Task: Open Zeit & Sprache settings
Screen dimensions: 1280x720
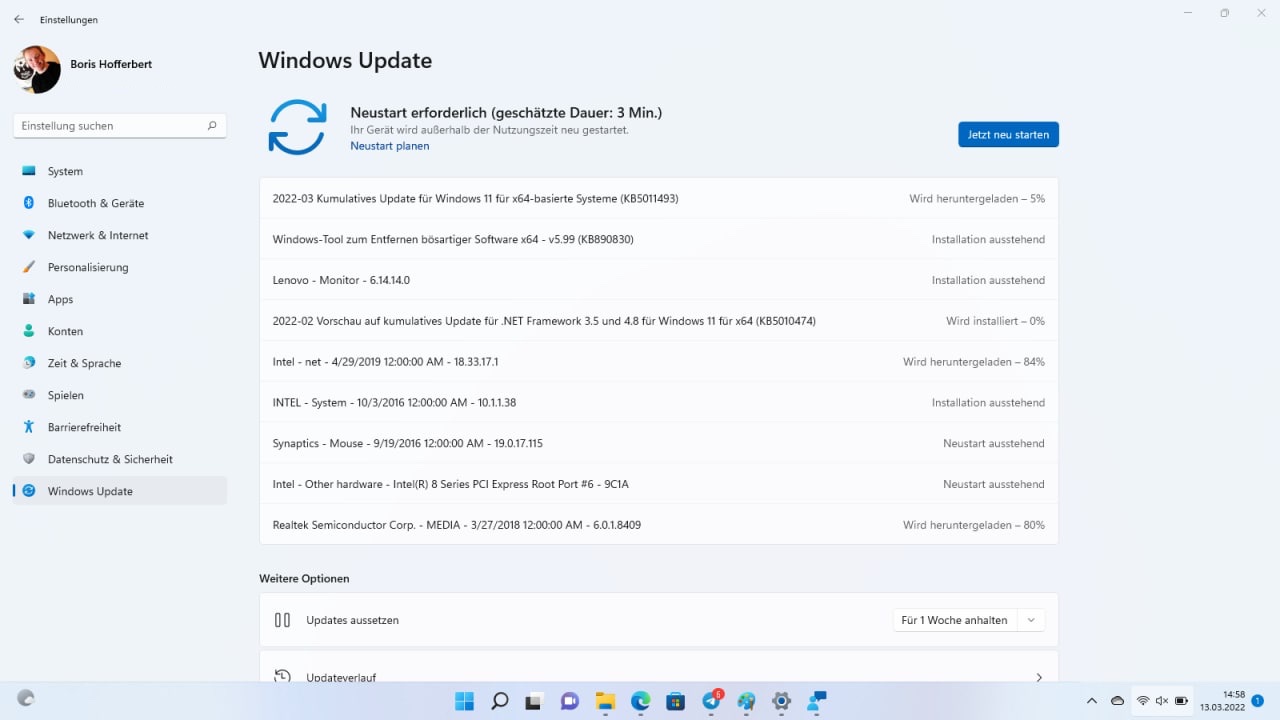Action: click(85, 363)
